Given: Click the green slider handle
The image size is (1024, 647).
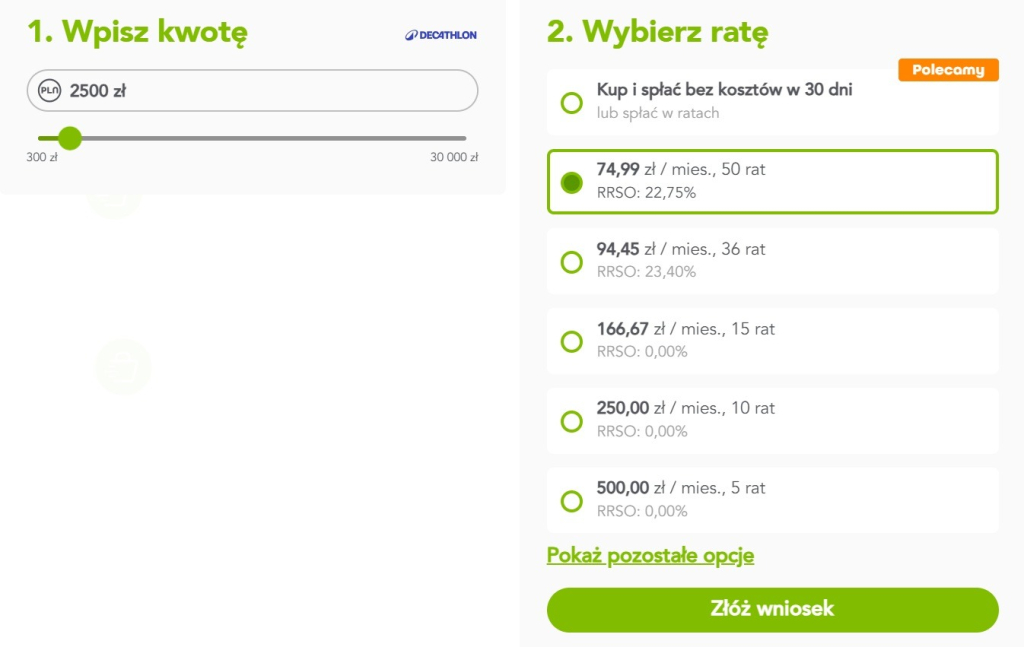Looking at the screenshot, I should (69, 138).
